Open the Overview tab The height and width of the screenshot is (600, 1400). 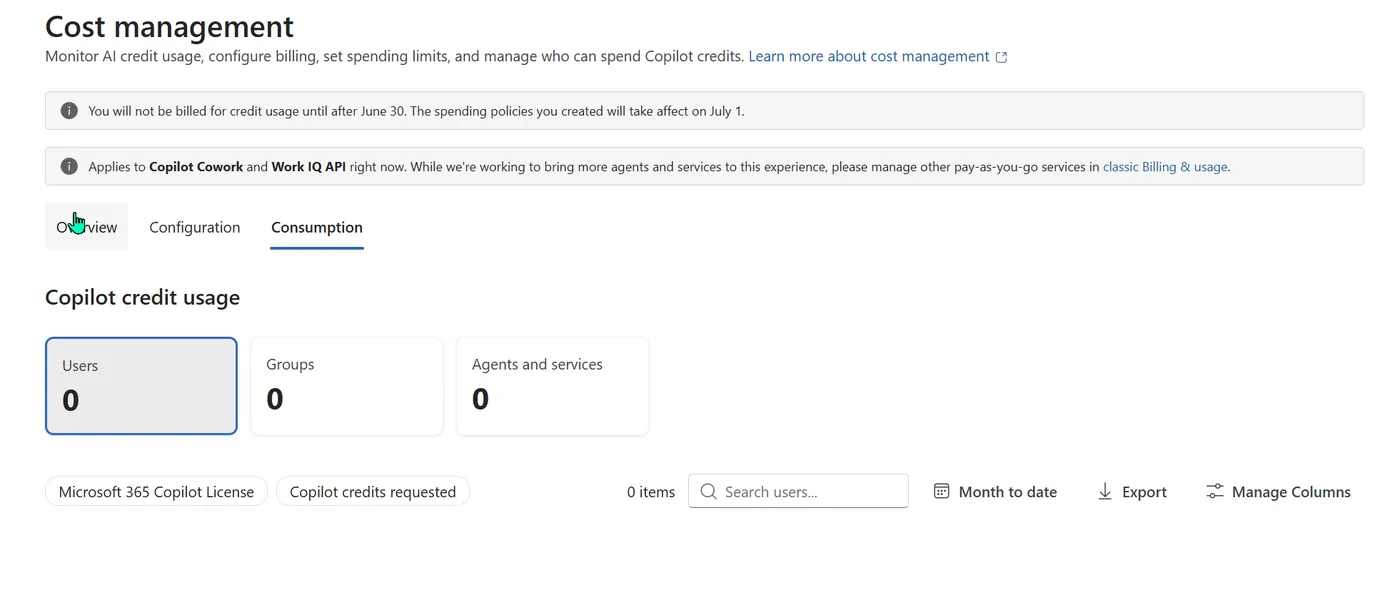point(86,227)
